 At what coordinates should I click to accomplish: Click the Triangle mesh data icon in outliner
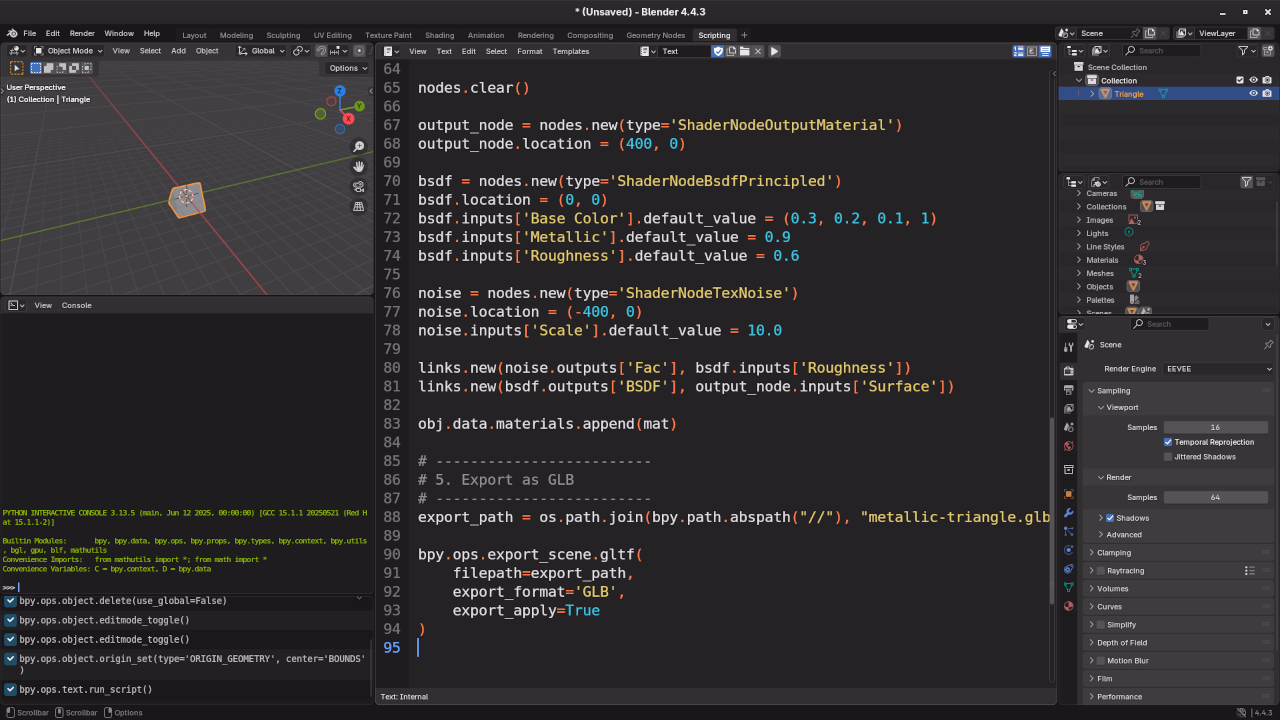coord(1163,94)
